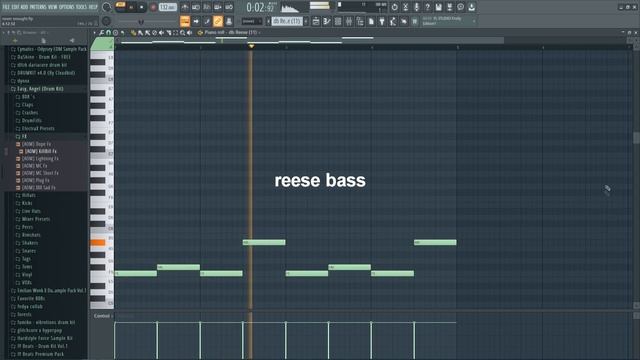Select the [ADM] Lightning Fx sample
Image resolution: width=640 pixels, height=360 pixels.
40,158
